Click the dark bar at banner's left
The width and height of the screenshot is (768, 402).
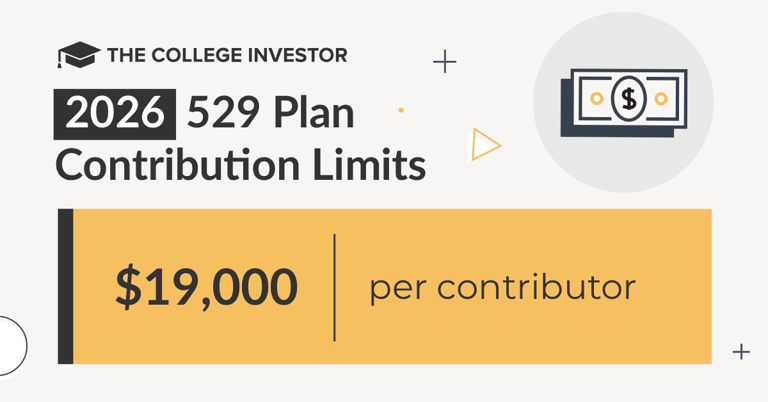pyautogui.click(x=66, y=287)
